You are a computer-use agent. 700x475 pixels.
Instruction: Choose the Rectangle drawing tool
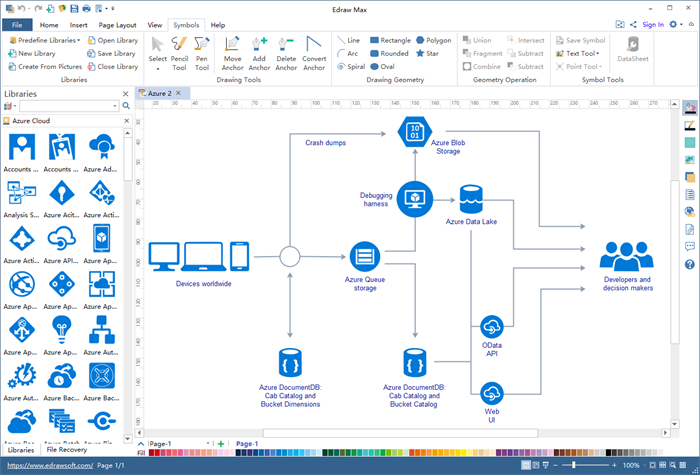(x=389, y=40)
